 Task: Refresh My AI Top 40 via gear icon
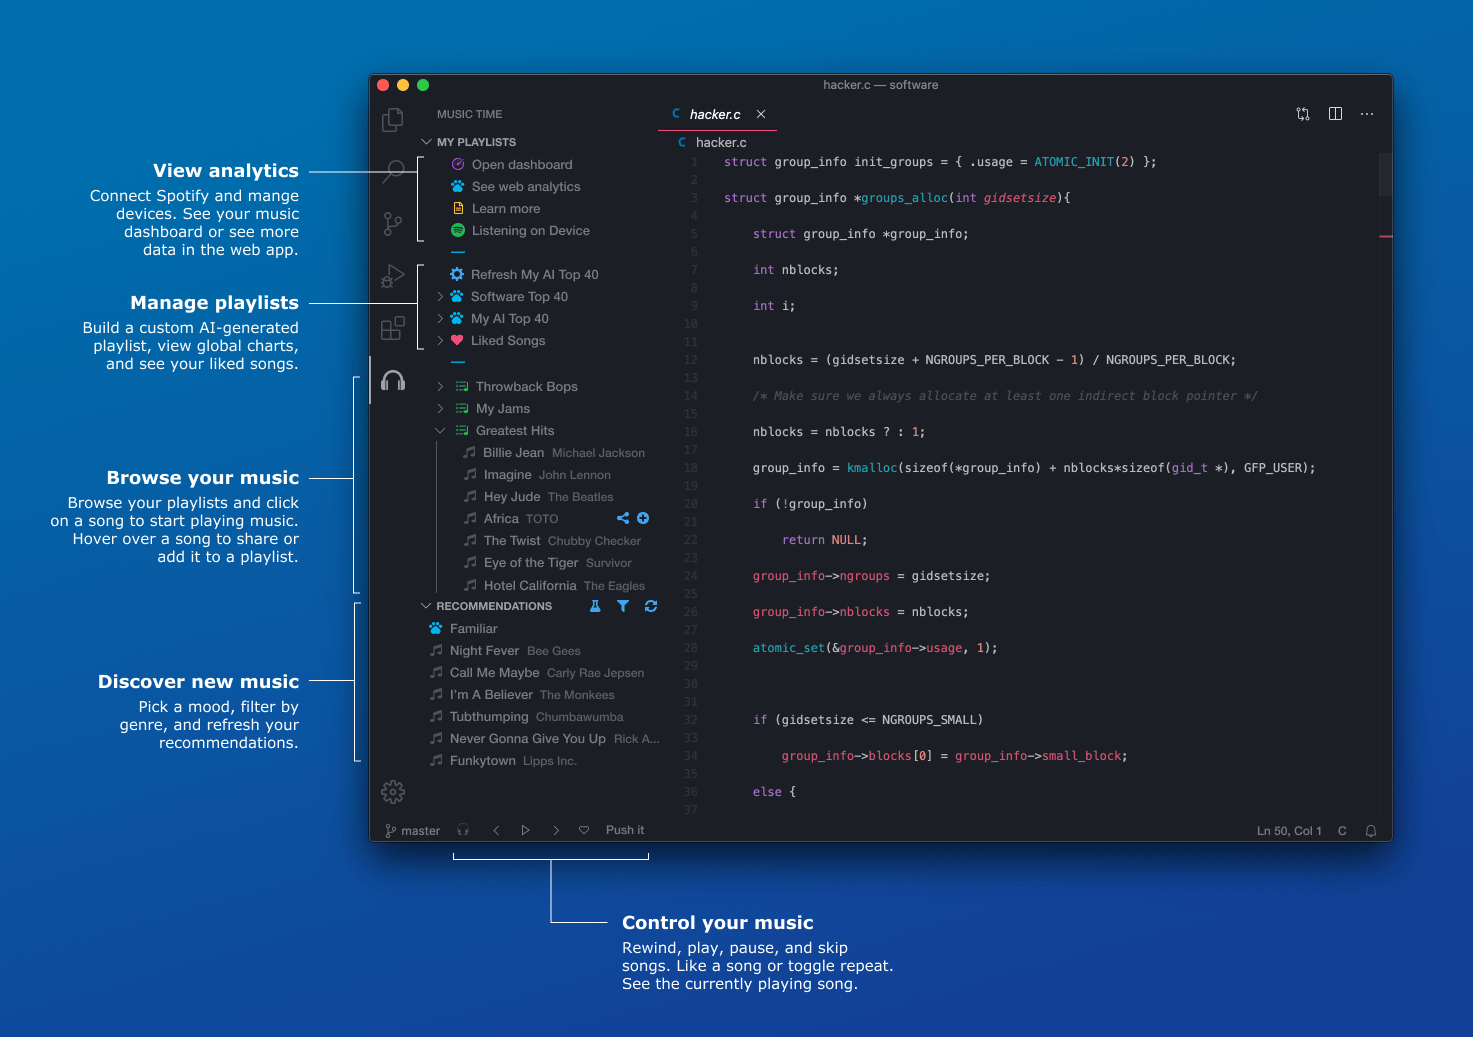(456, 274)
